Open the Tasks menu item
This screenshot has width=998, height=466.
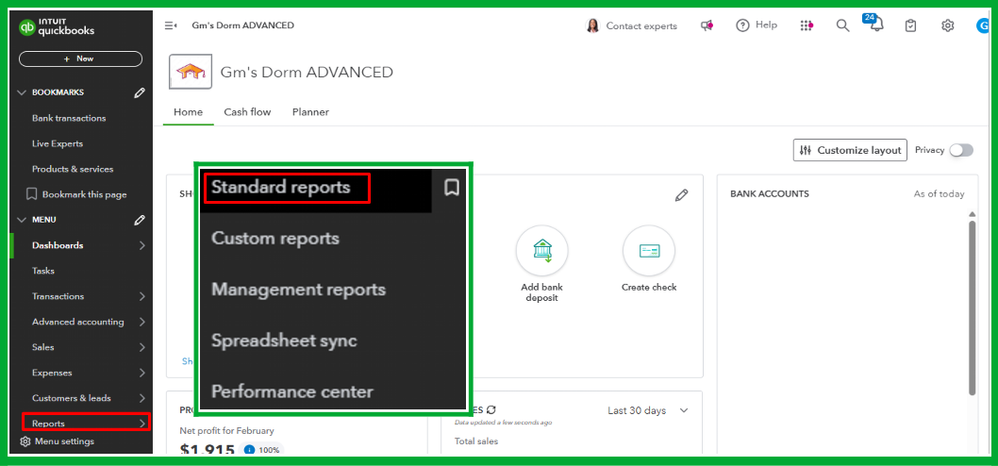43,271
